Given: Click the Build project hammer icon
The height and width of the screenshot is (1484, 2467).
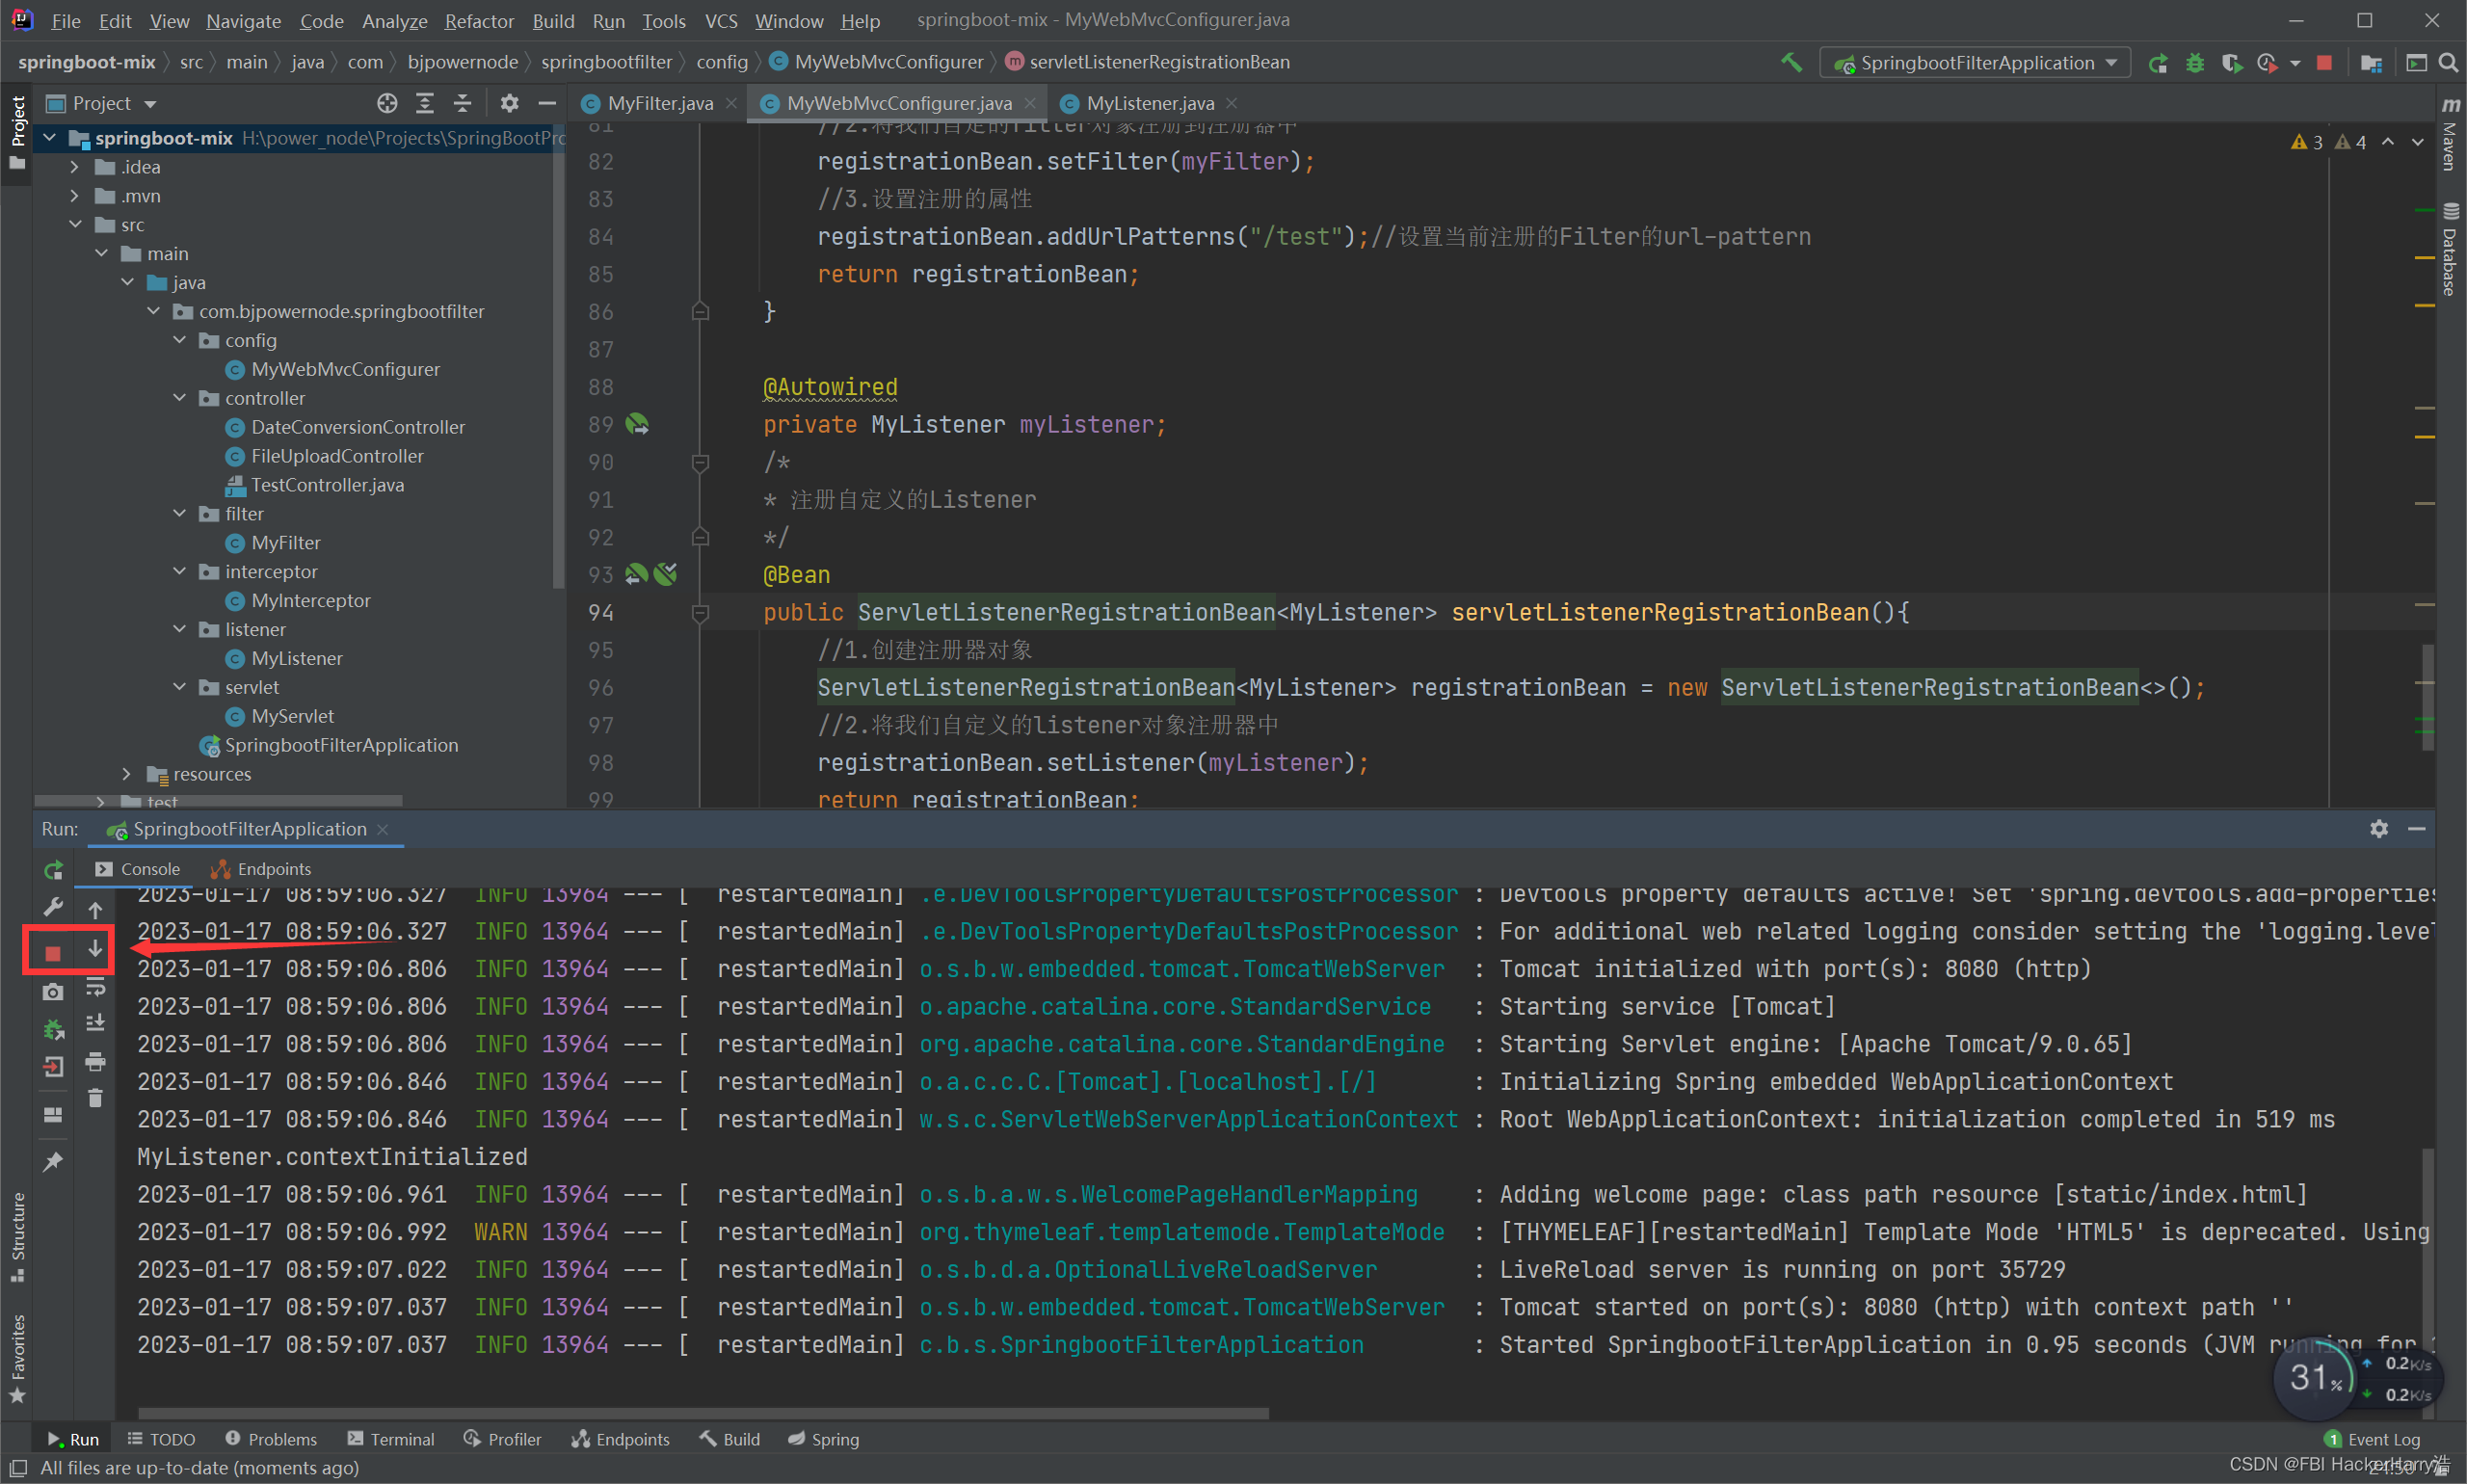Looking at the screenshot, I should (x=1791, y=62).
